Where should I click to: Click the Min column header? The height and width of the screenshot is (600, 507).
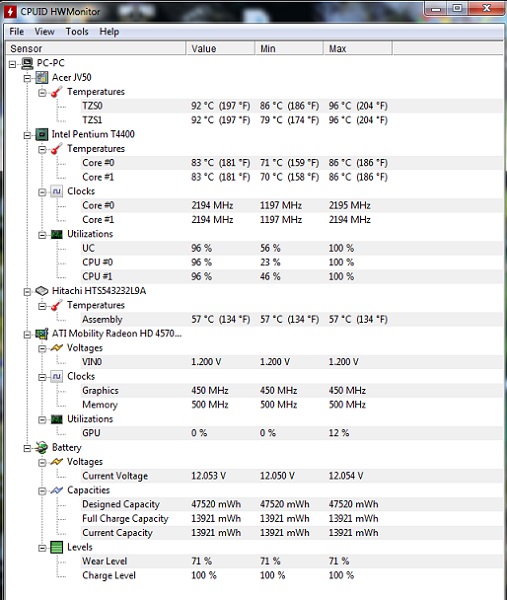pos(289,49)
